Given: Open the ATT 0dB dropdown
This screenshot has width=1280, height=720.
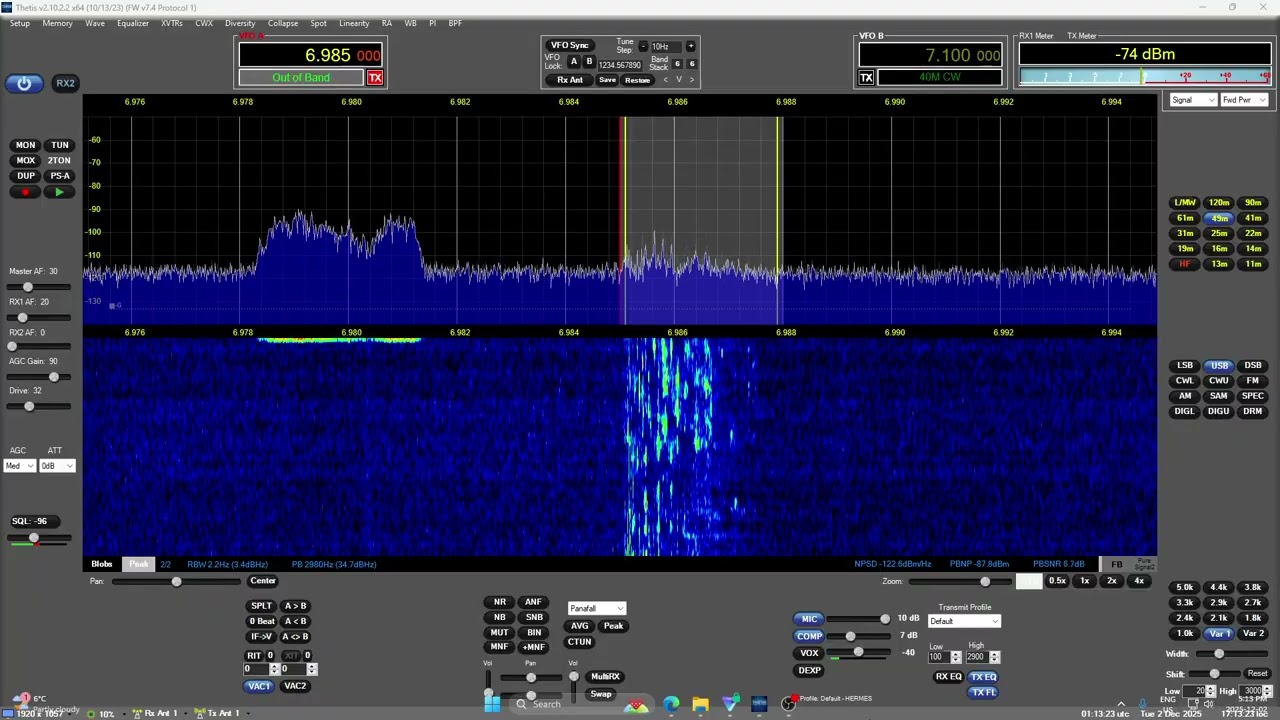Looking at the screenshot, I should 57,466.
